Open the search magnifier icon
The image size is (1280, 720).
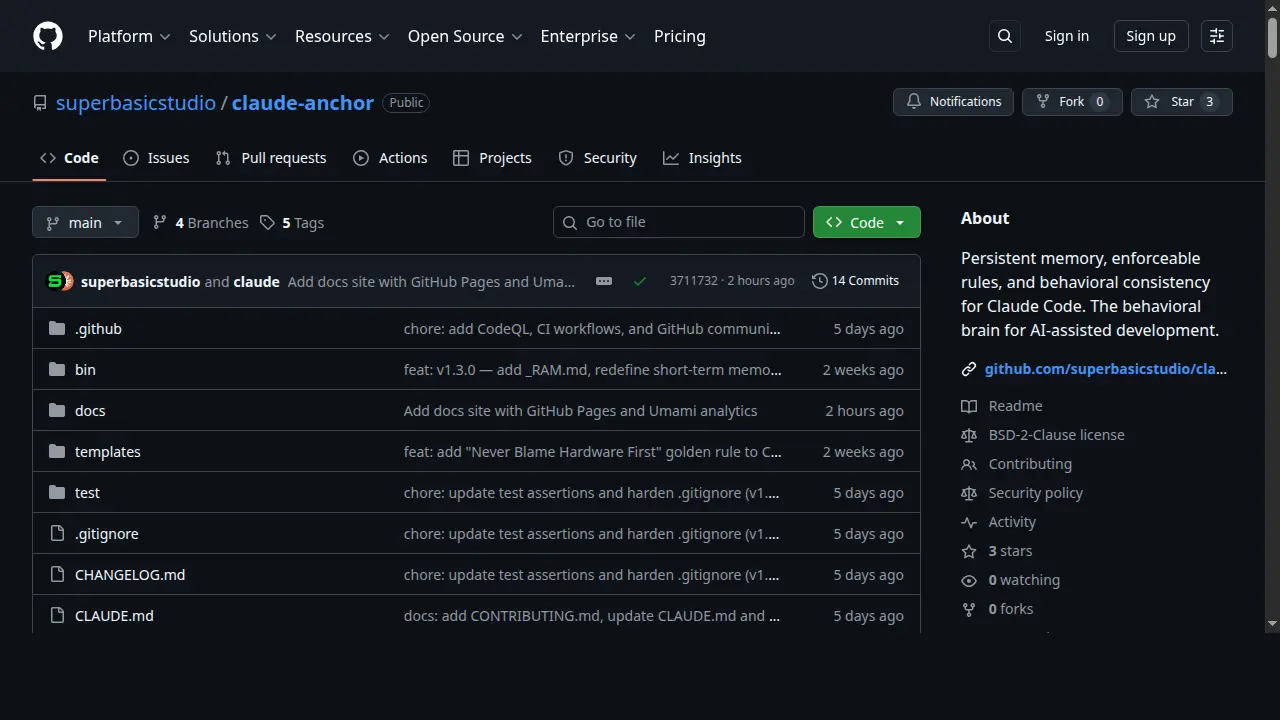click(x=1005, y=36)
